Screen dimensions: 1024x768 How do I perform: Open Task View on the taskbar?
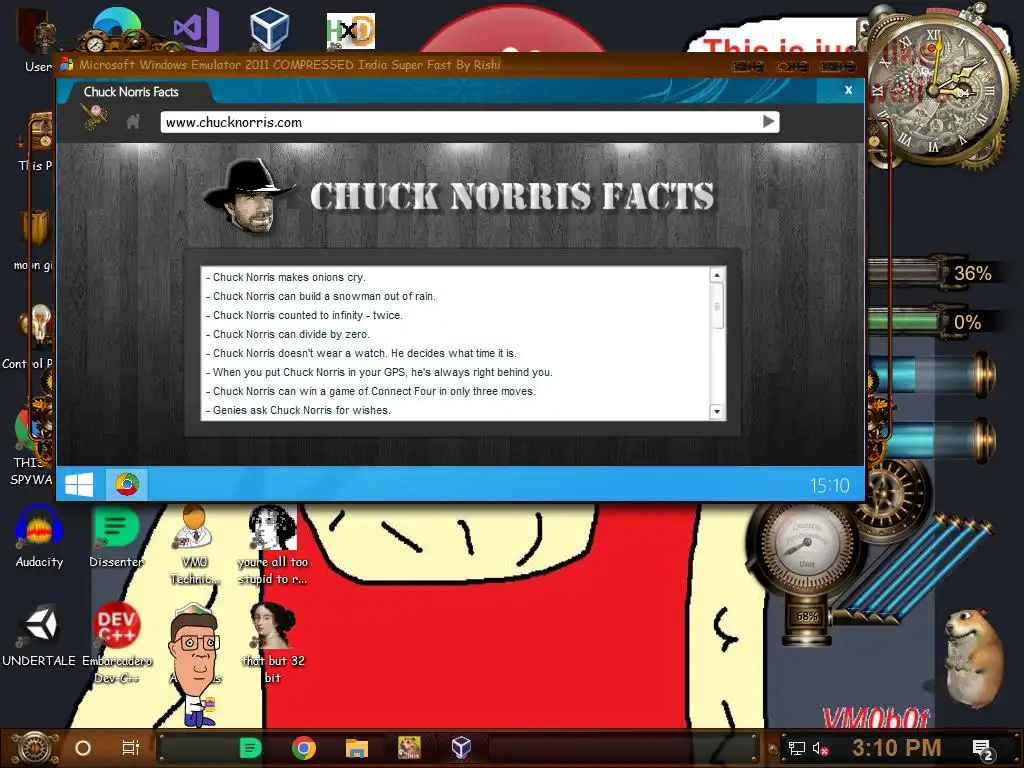[x=131, y=748]
